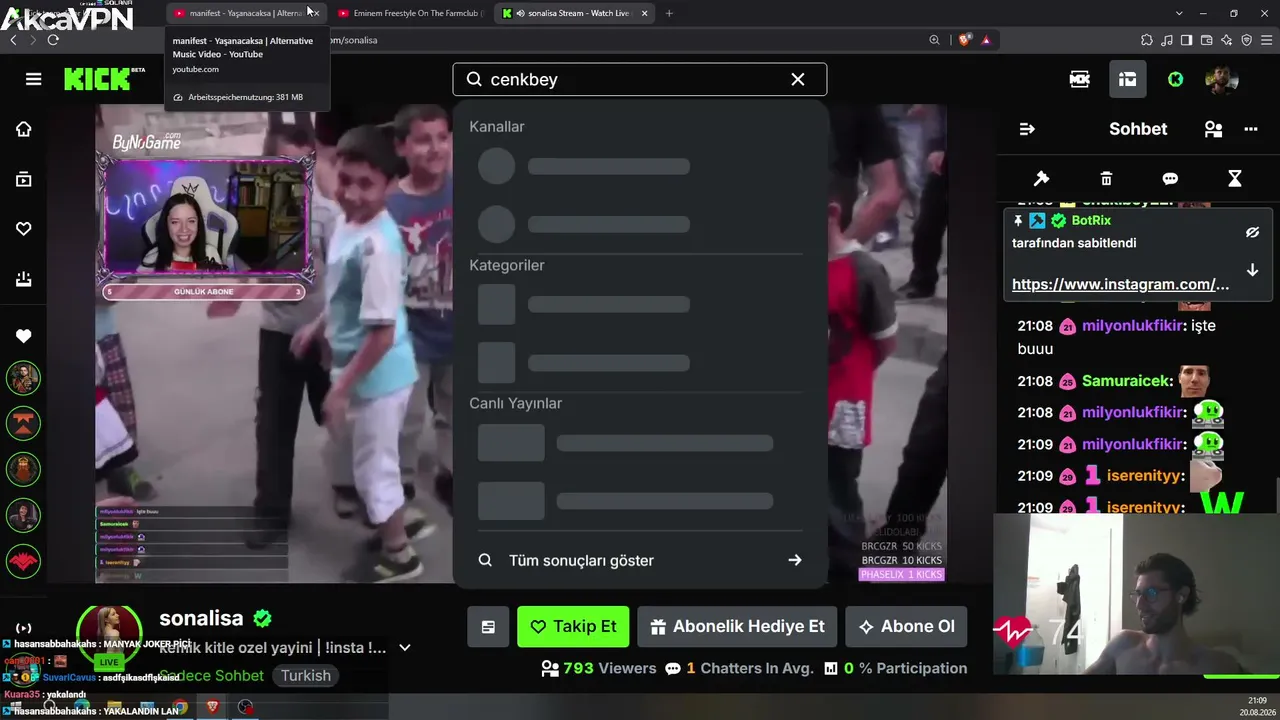Open chat users list icon
The height and width of the screenshot is (720, 1280).
[x=1213, y=129]
